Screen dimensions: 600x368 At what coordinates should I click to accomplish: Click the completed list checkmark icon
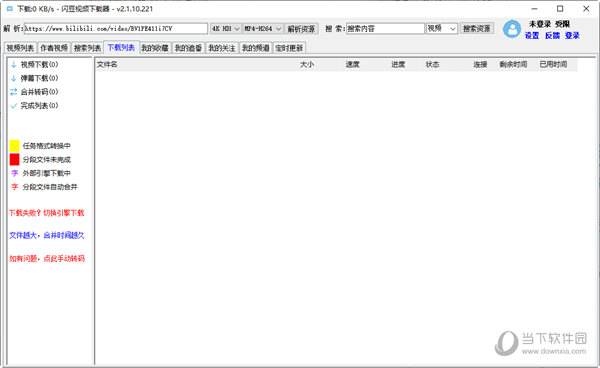pos(14,106)
